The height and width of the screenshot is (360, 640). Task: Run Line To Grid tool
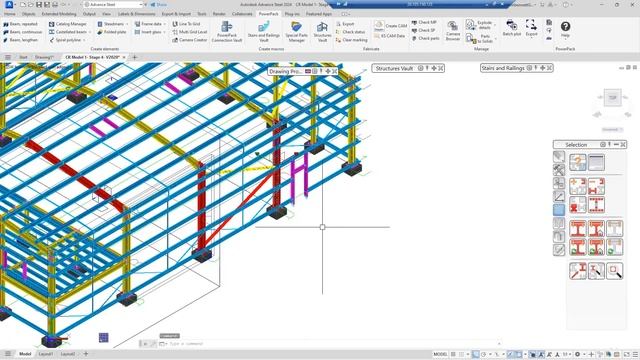(x=186, y=24)
